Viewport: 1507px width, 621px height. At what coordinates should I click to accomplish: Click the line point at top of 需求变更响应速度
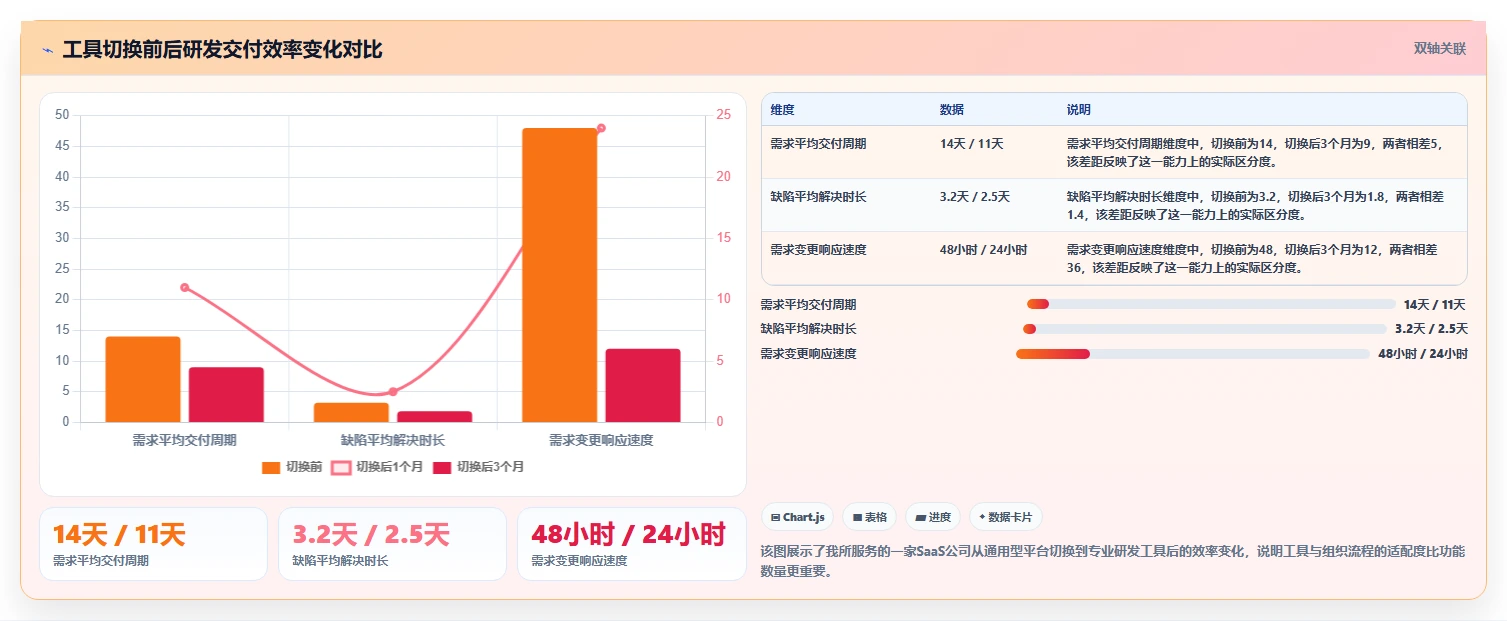(x=601, y=128)
